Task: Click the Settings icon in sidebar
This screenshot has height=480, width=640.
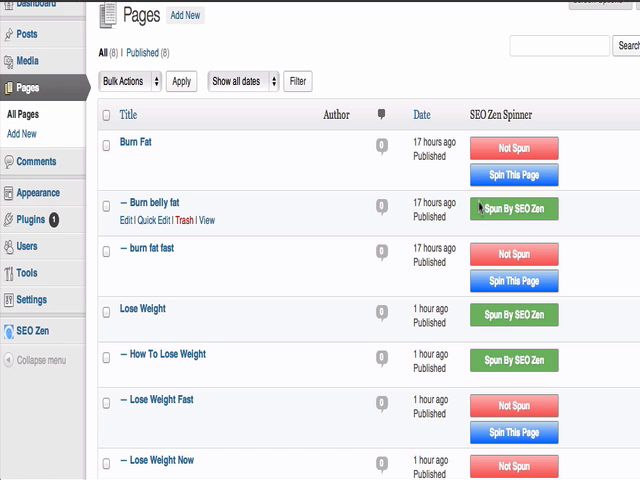Action: pos(9,300)
